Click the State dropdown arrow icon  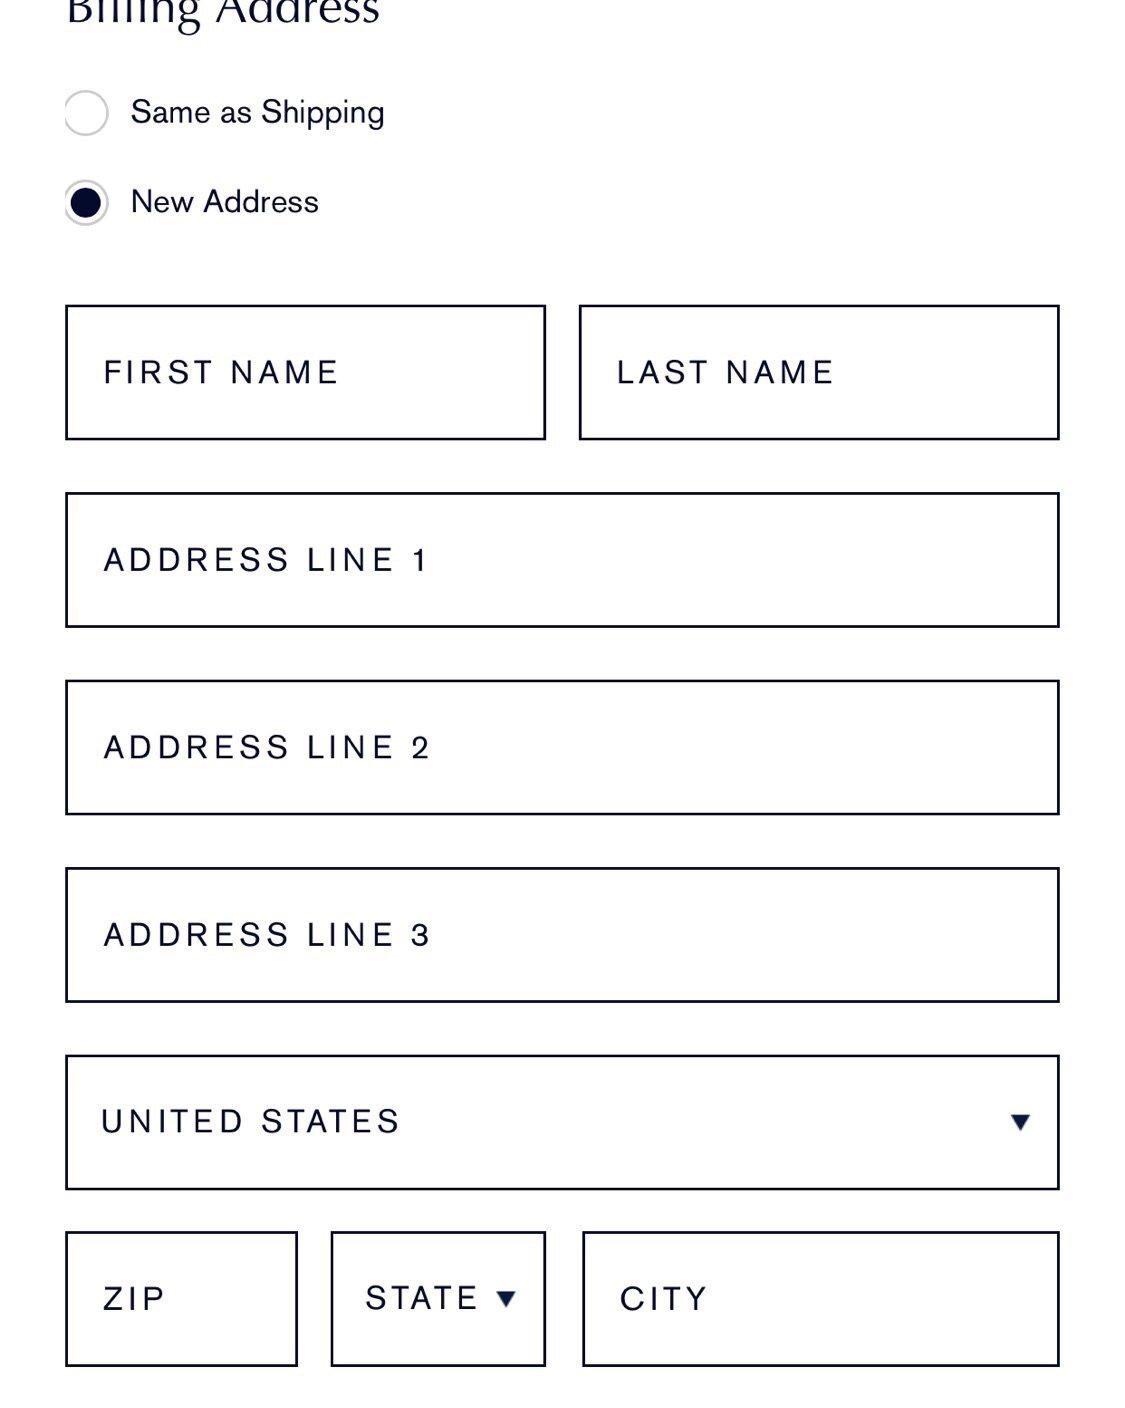pos(506,1299)
